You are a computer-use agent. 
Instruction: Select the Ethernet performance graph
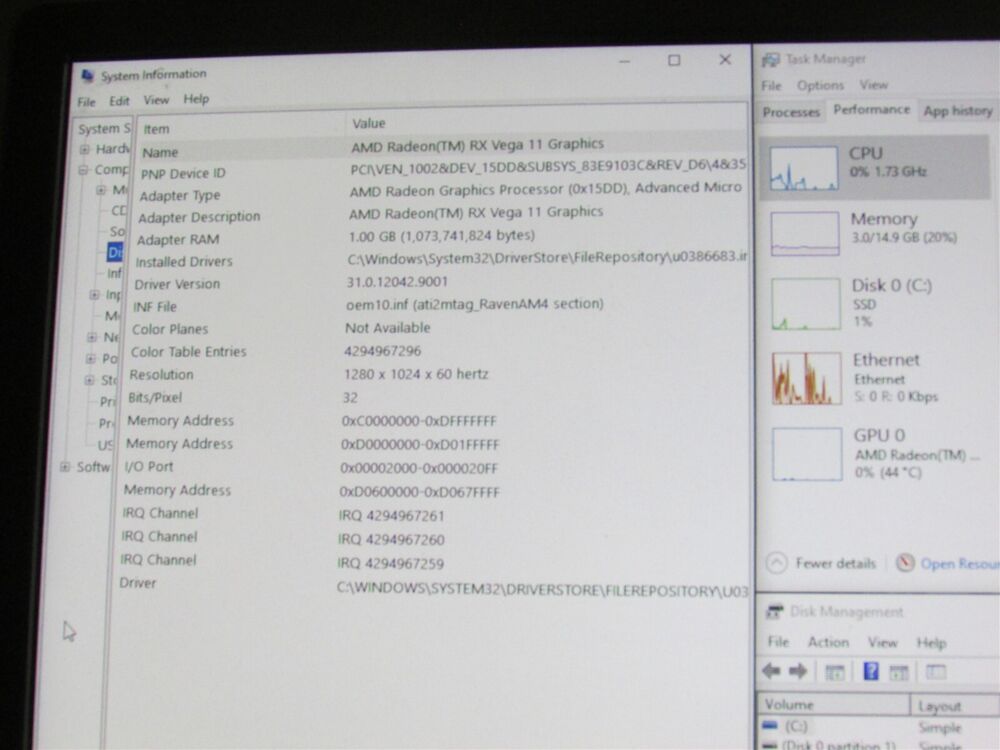click(x=807, y=379)
